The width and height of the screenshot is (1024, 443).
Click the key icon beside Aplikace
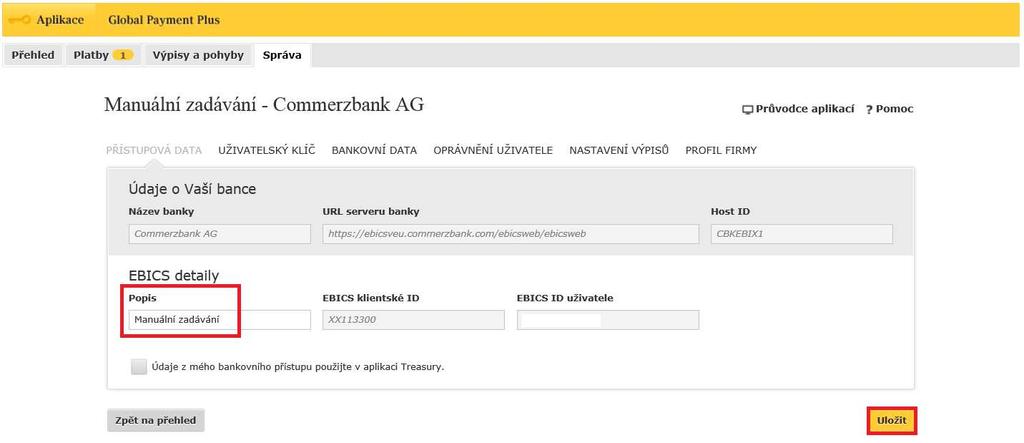click(x=20, y=20)
